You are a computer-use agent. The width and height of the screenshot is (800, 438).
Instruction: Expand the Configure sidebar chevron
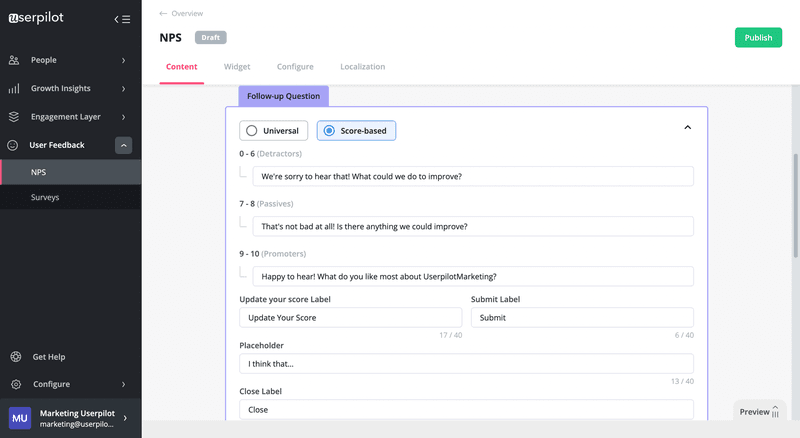pyautogui.click(x=123, y=384)
